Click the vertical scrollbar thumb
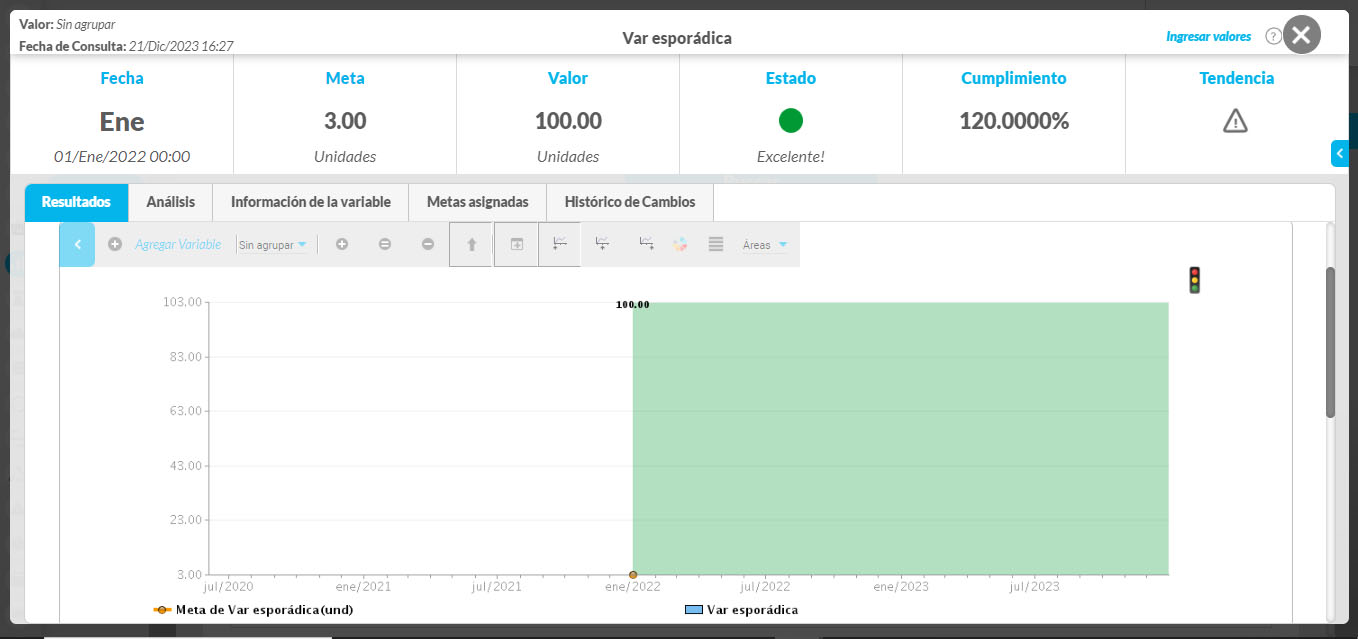The image size is (1358, 639). click(1330, 340)
